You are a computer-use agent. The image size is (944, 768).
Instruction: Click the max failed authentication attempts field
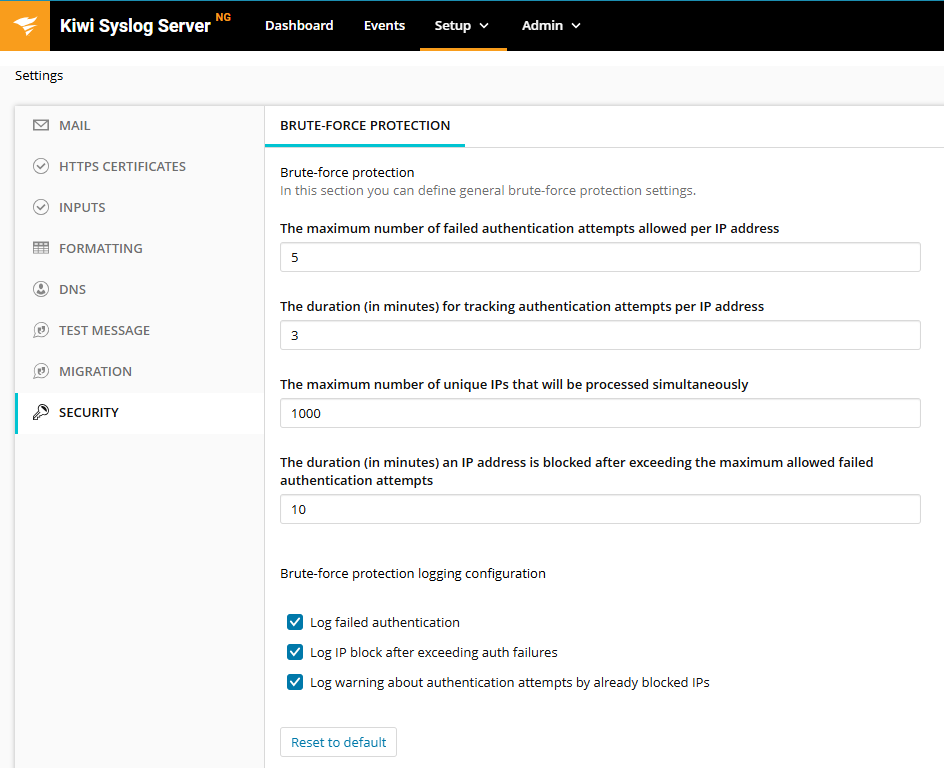(600, 257)
